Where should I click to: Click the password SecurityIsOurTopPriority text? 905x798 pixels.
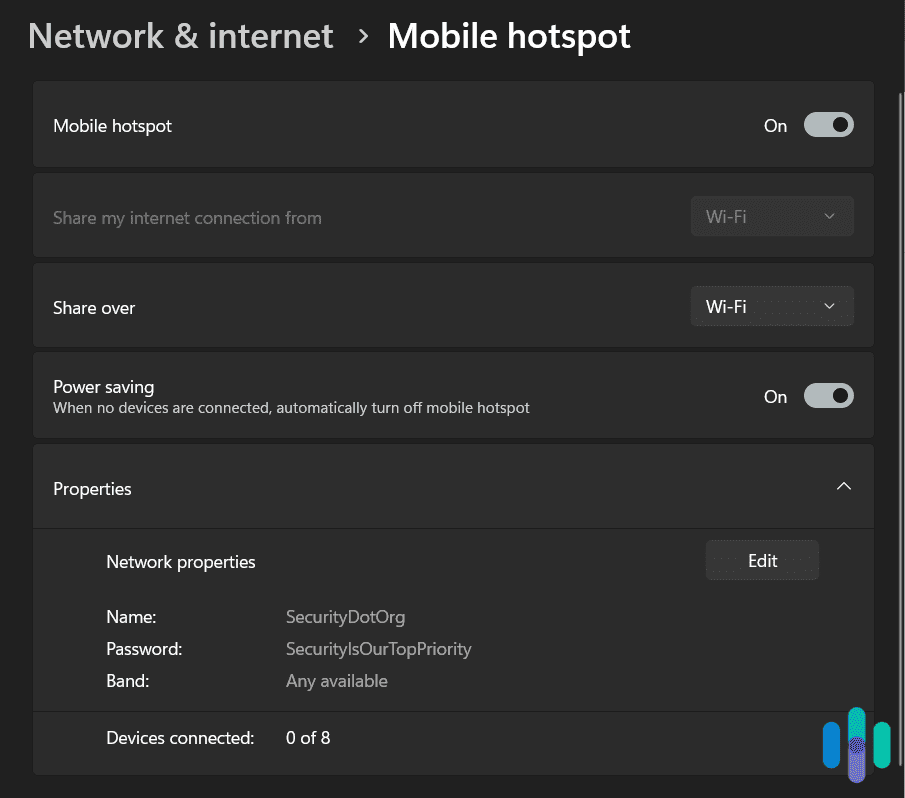point(378,649)
